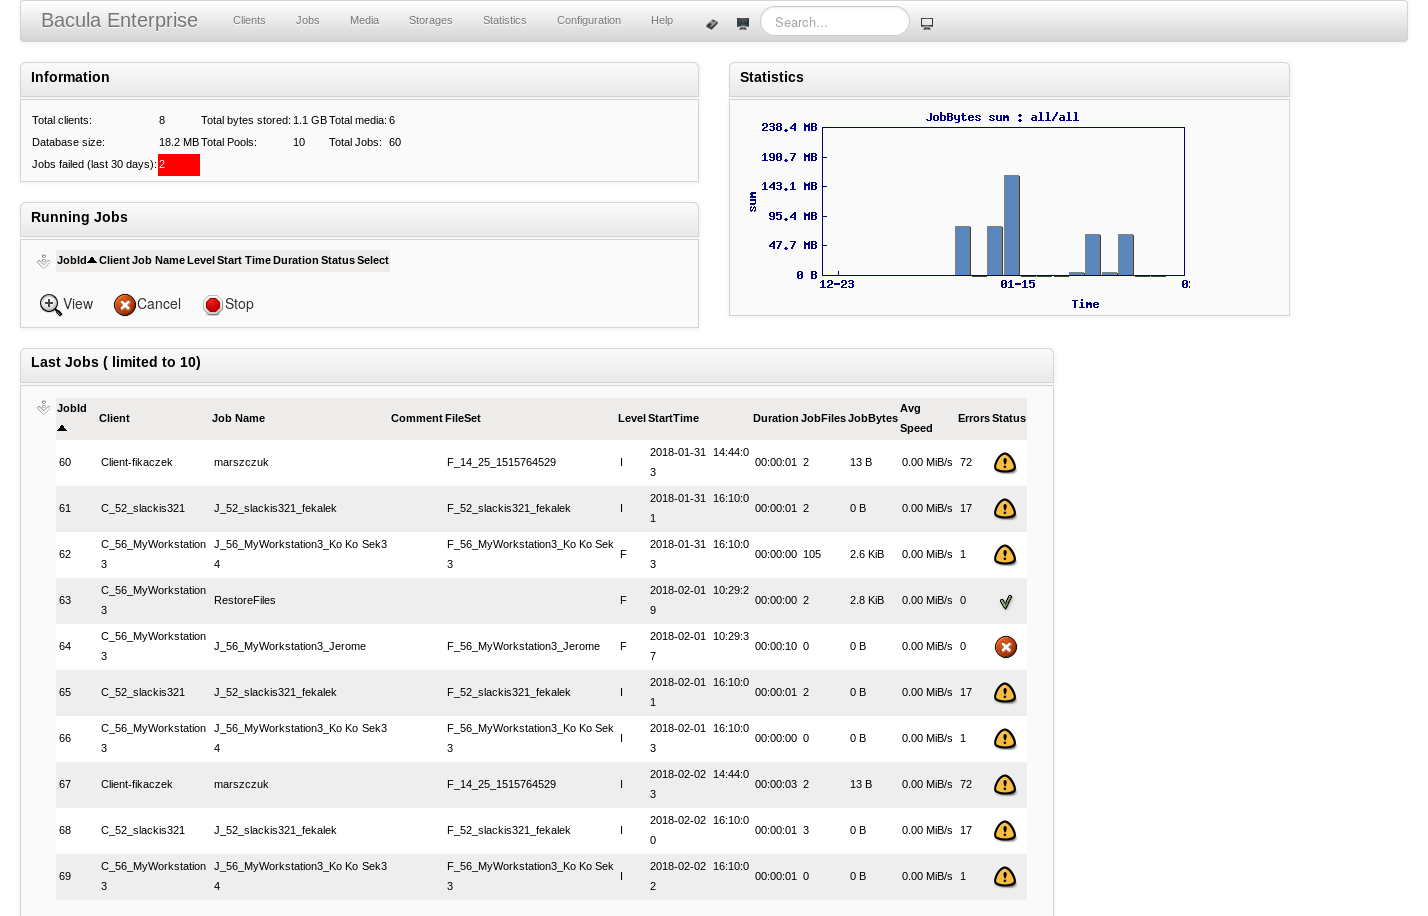Click the View magnifier icon in Running Jobs
The width and height of the screenshot is (1428, 916).
coord(51,305)
